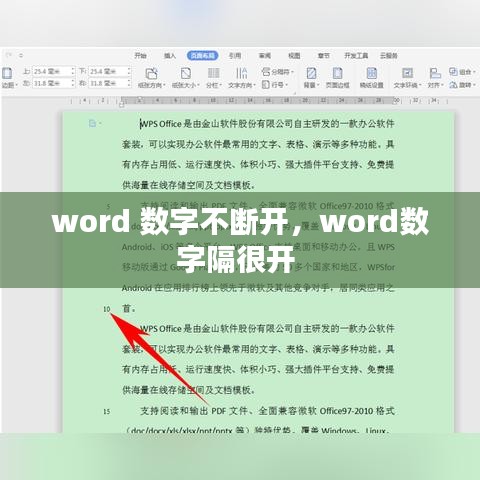480x480 pixels.
Task: Select the 页面布局 tab
Action: point(203,56)
